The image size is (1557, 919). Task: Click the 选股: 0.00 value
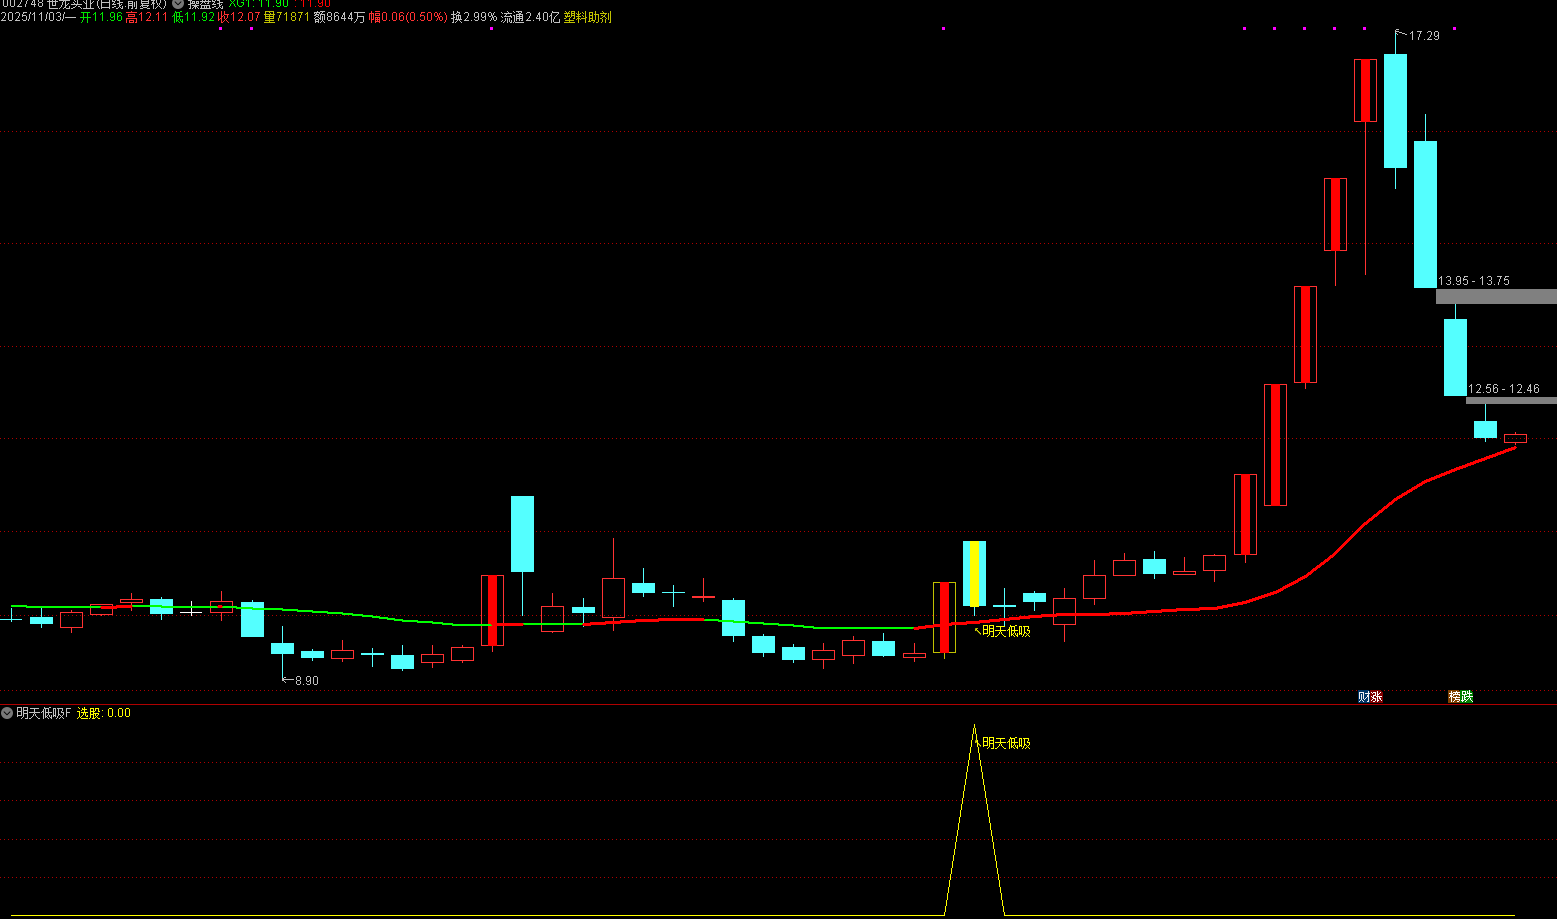click(x=104, y=713)
